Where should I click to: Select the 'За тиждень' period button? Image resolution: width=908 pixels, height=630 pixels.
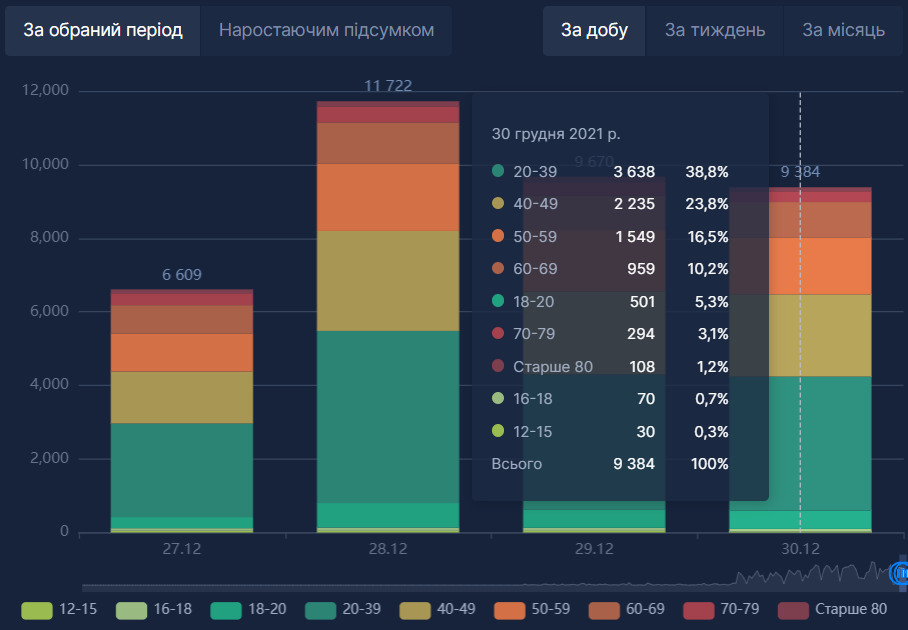(x=715, y=30)
